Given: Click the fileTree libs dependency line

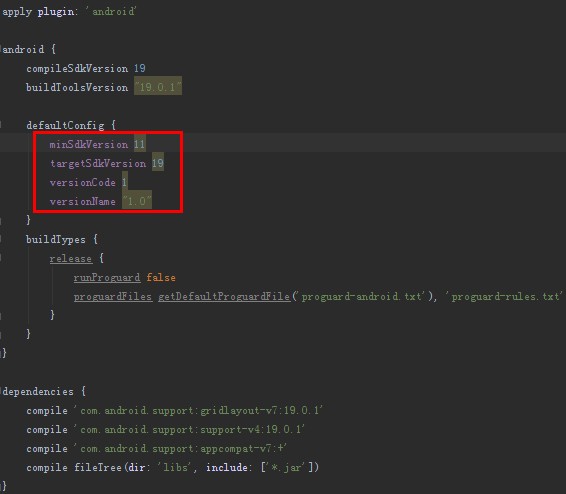Looking at the screenshot, I should point(173,467).
